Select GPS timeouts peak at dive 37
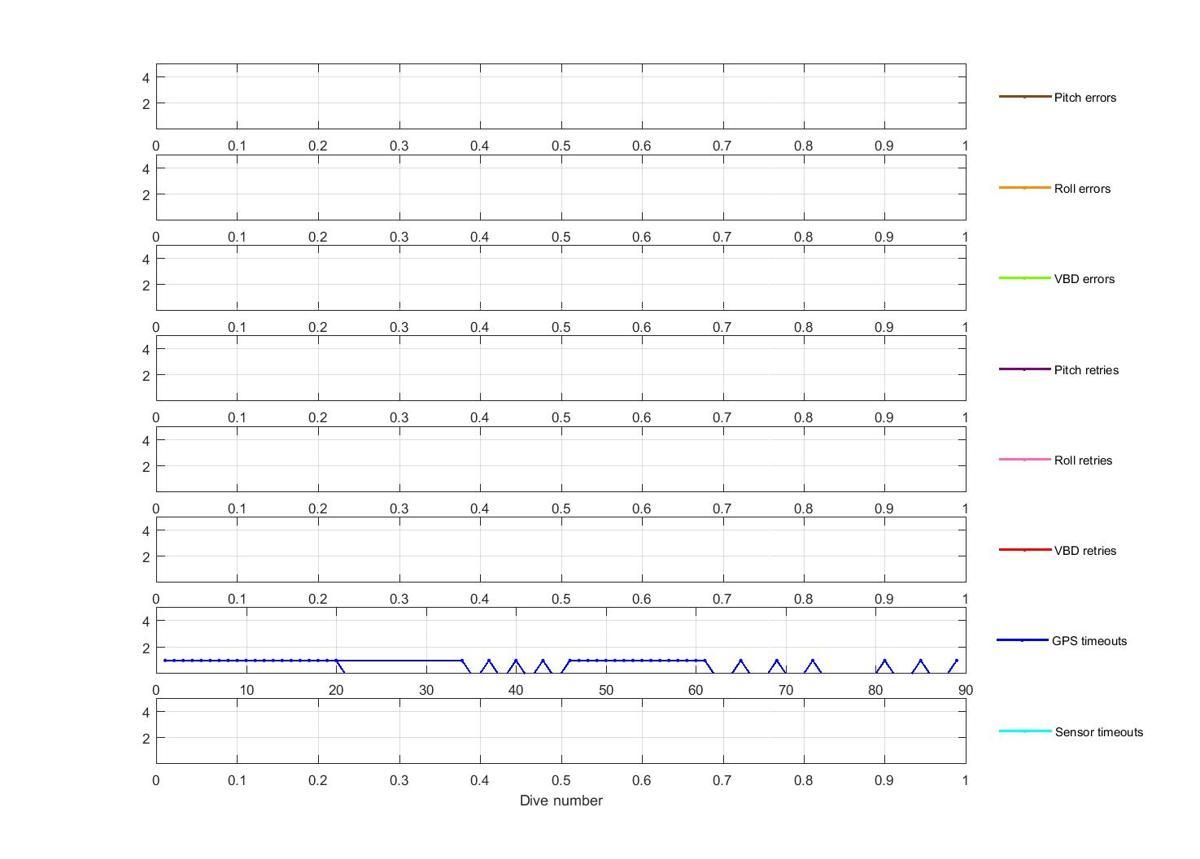1200x859 pixels. (x=489, y=660)
